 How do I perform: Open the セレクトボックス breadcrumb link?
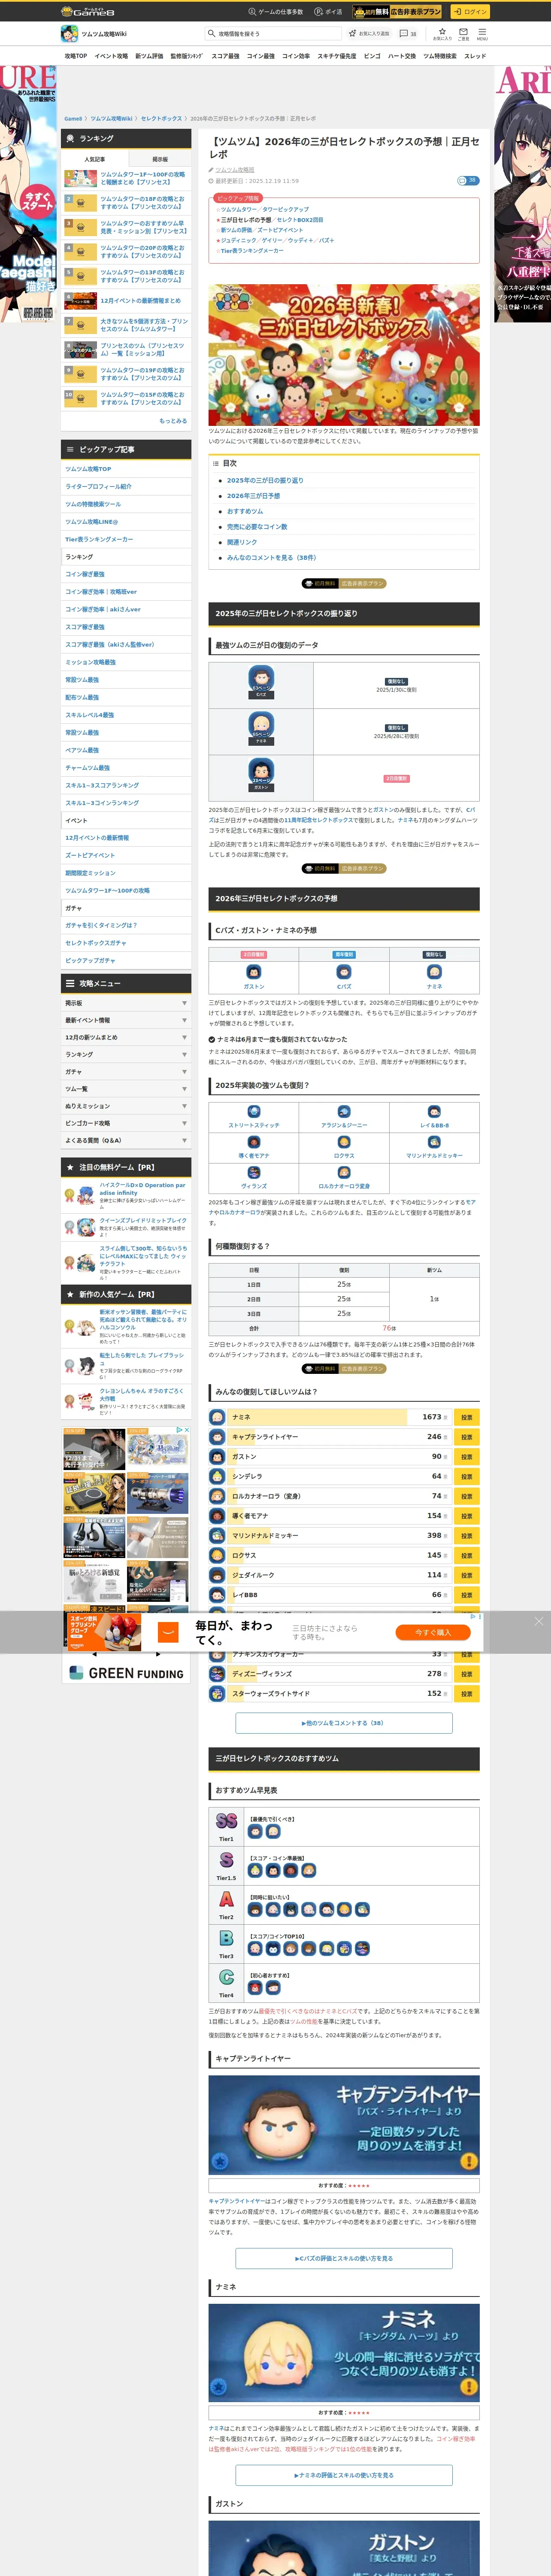161,119
